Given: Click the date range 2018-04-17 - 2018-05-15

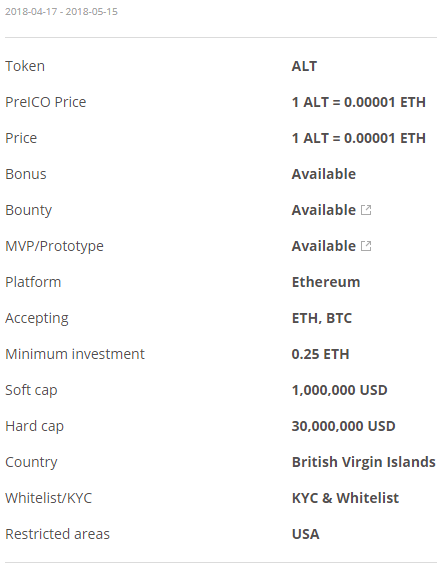Looking at the screenshot, I should pos(61,12).
